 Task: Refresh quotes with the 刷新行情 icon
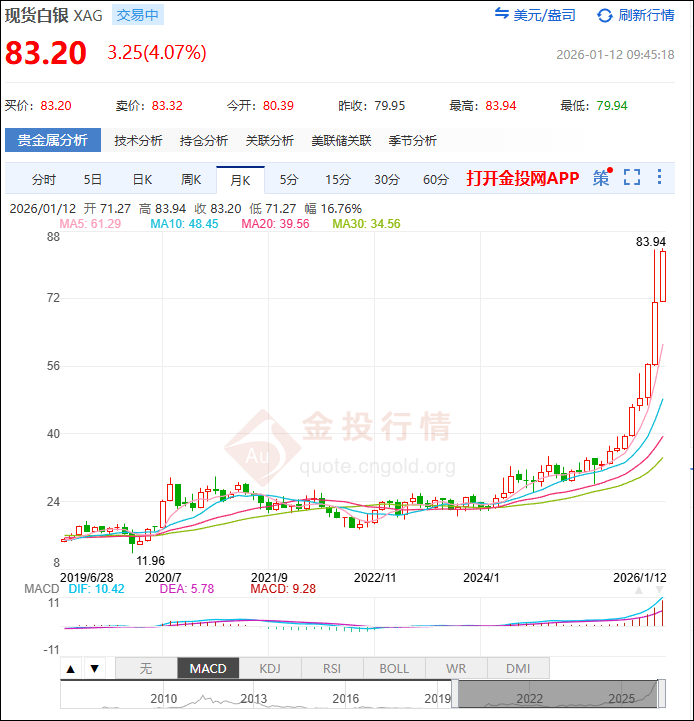(x=604, y=15)
